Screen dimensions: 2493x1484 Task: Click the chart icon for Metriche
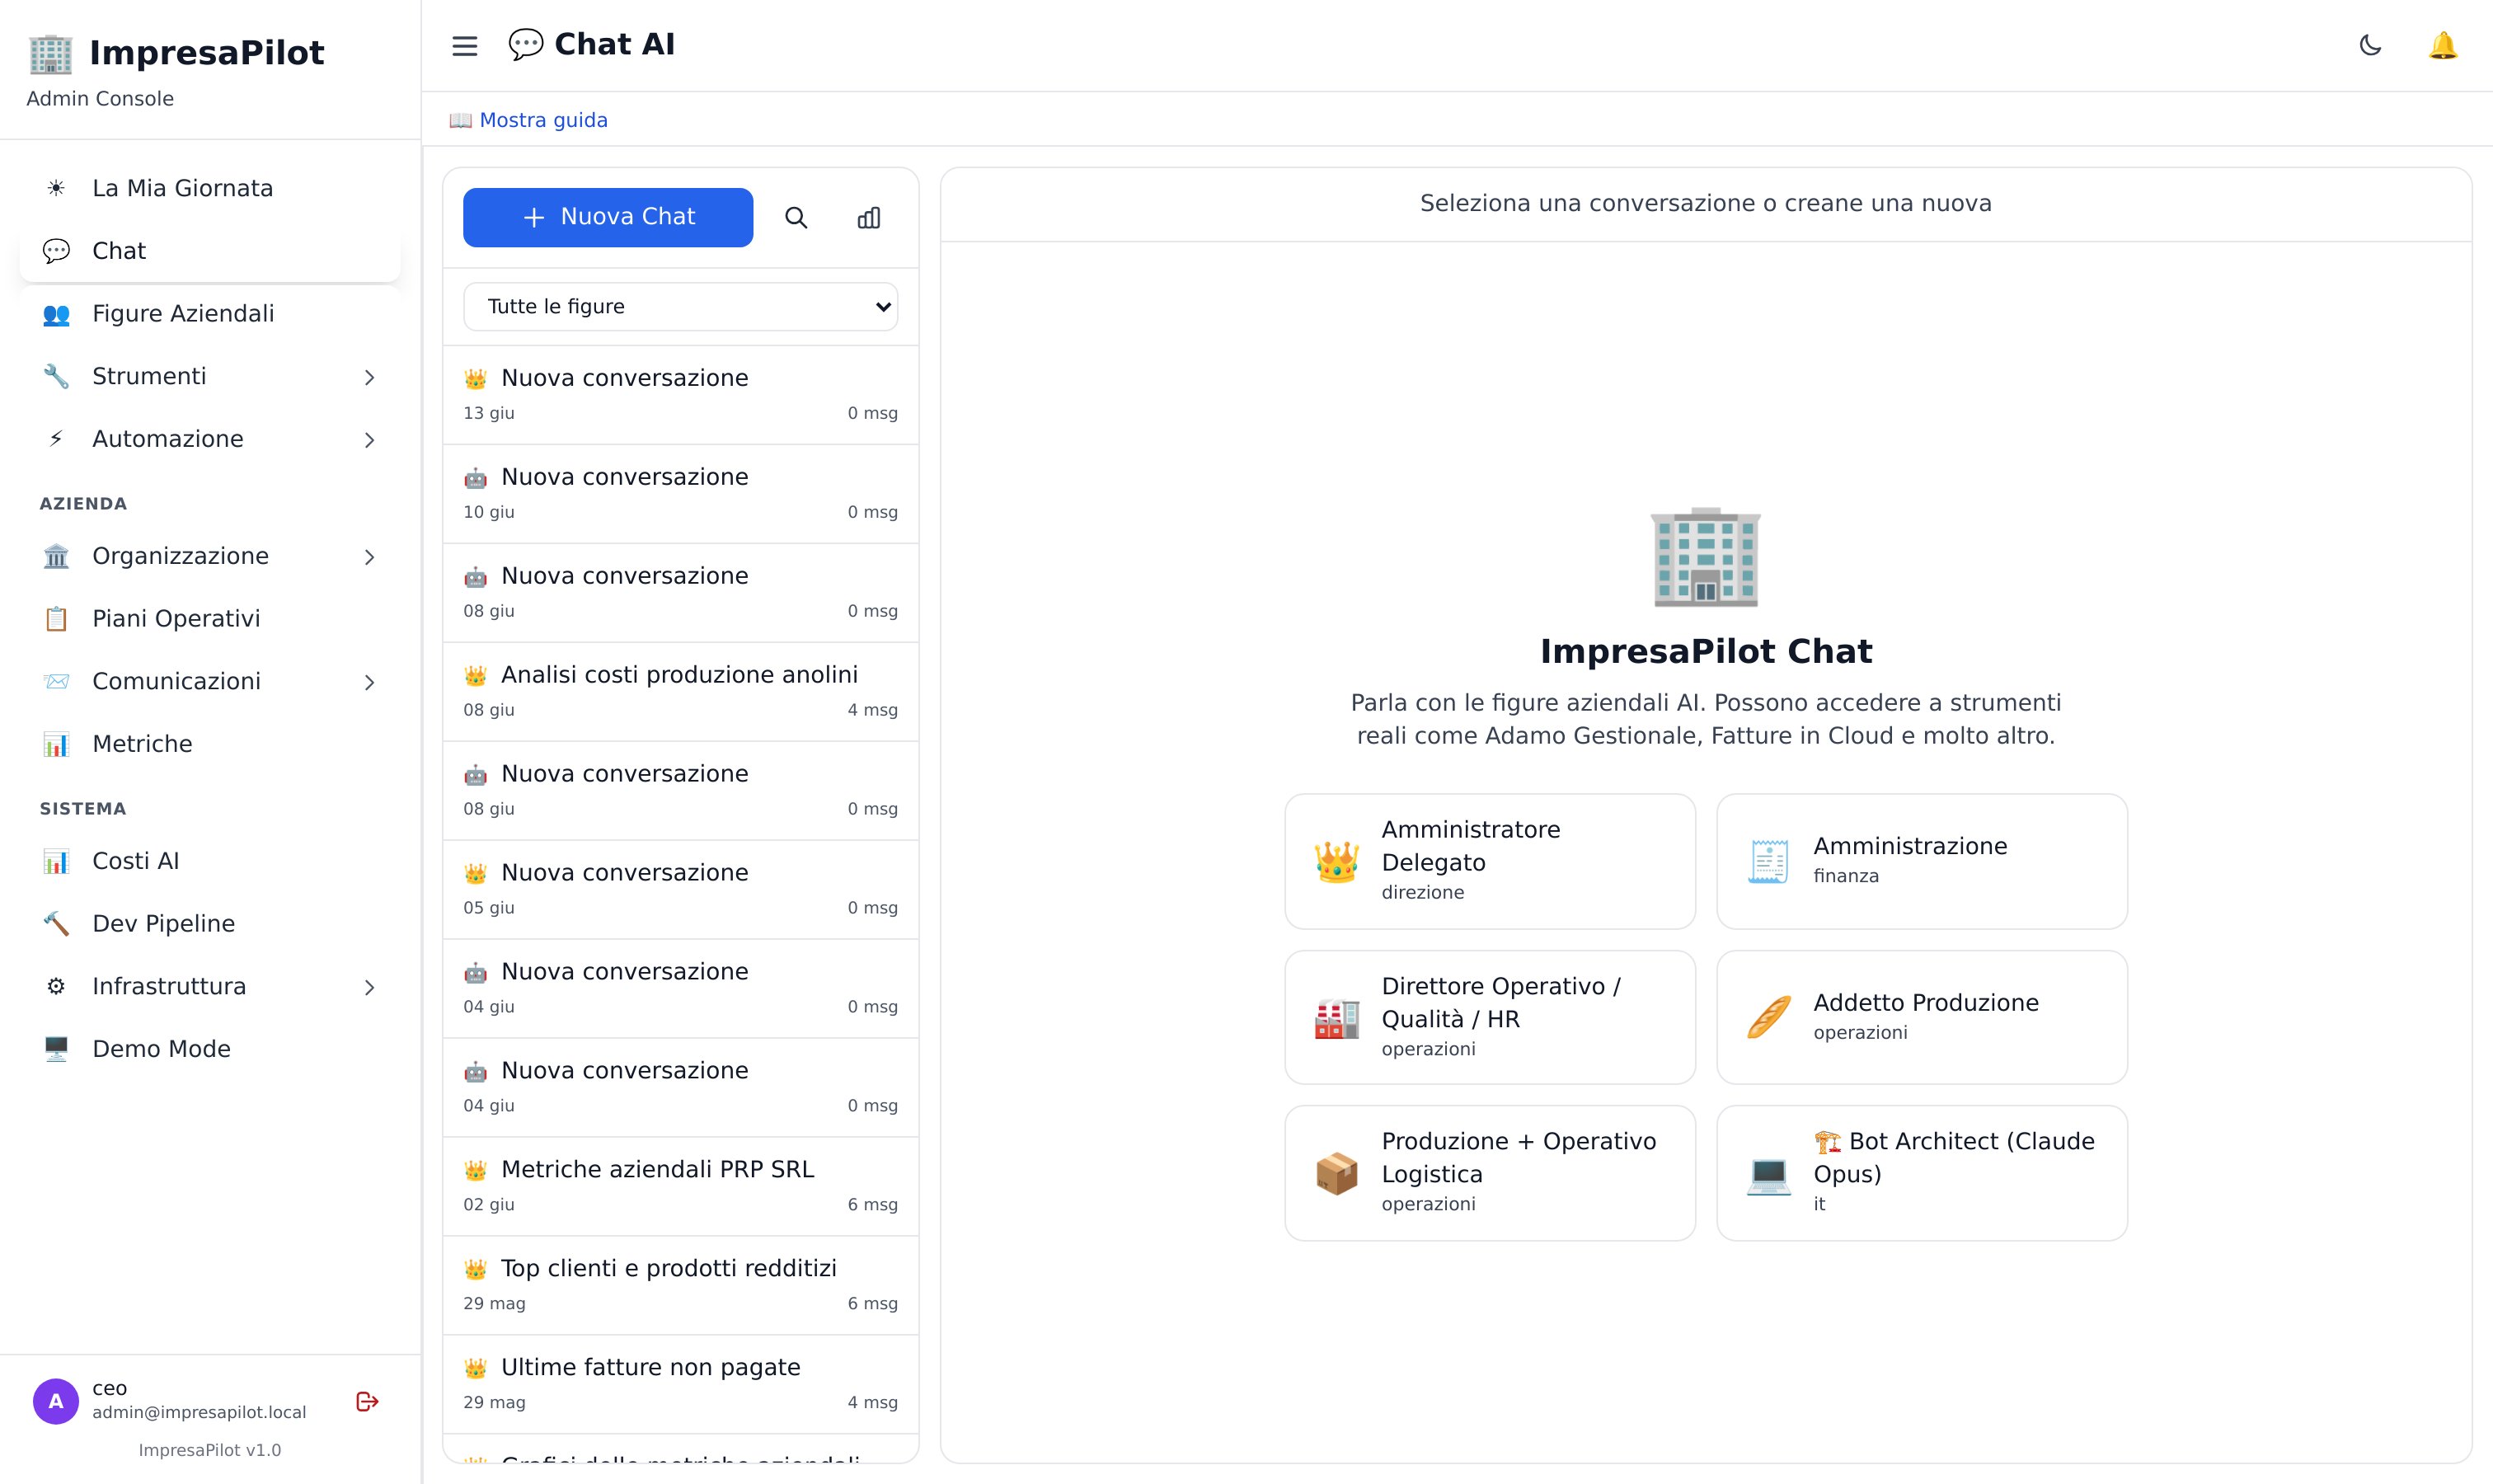click(56, 744)
